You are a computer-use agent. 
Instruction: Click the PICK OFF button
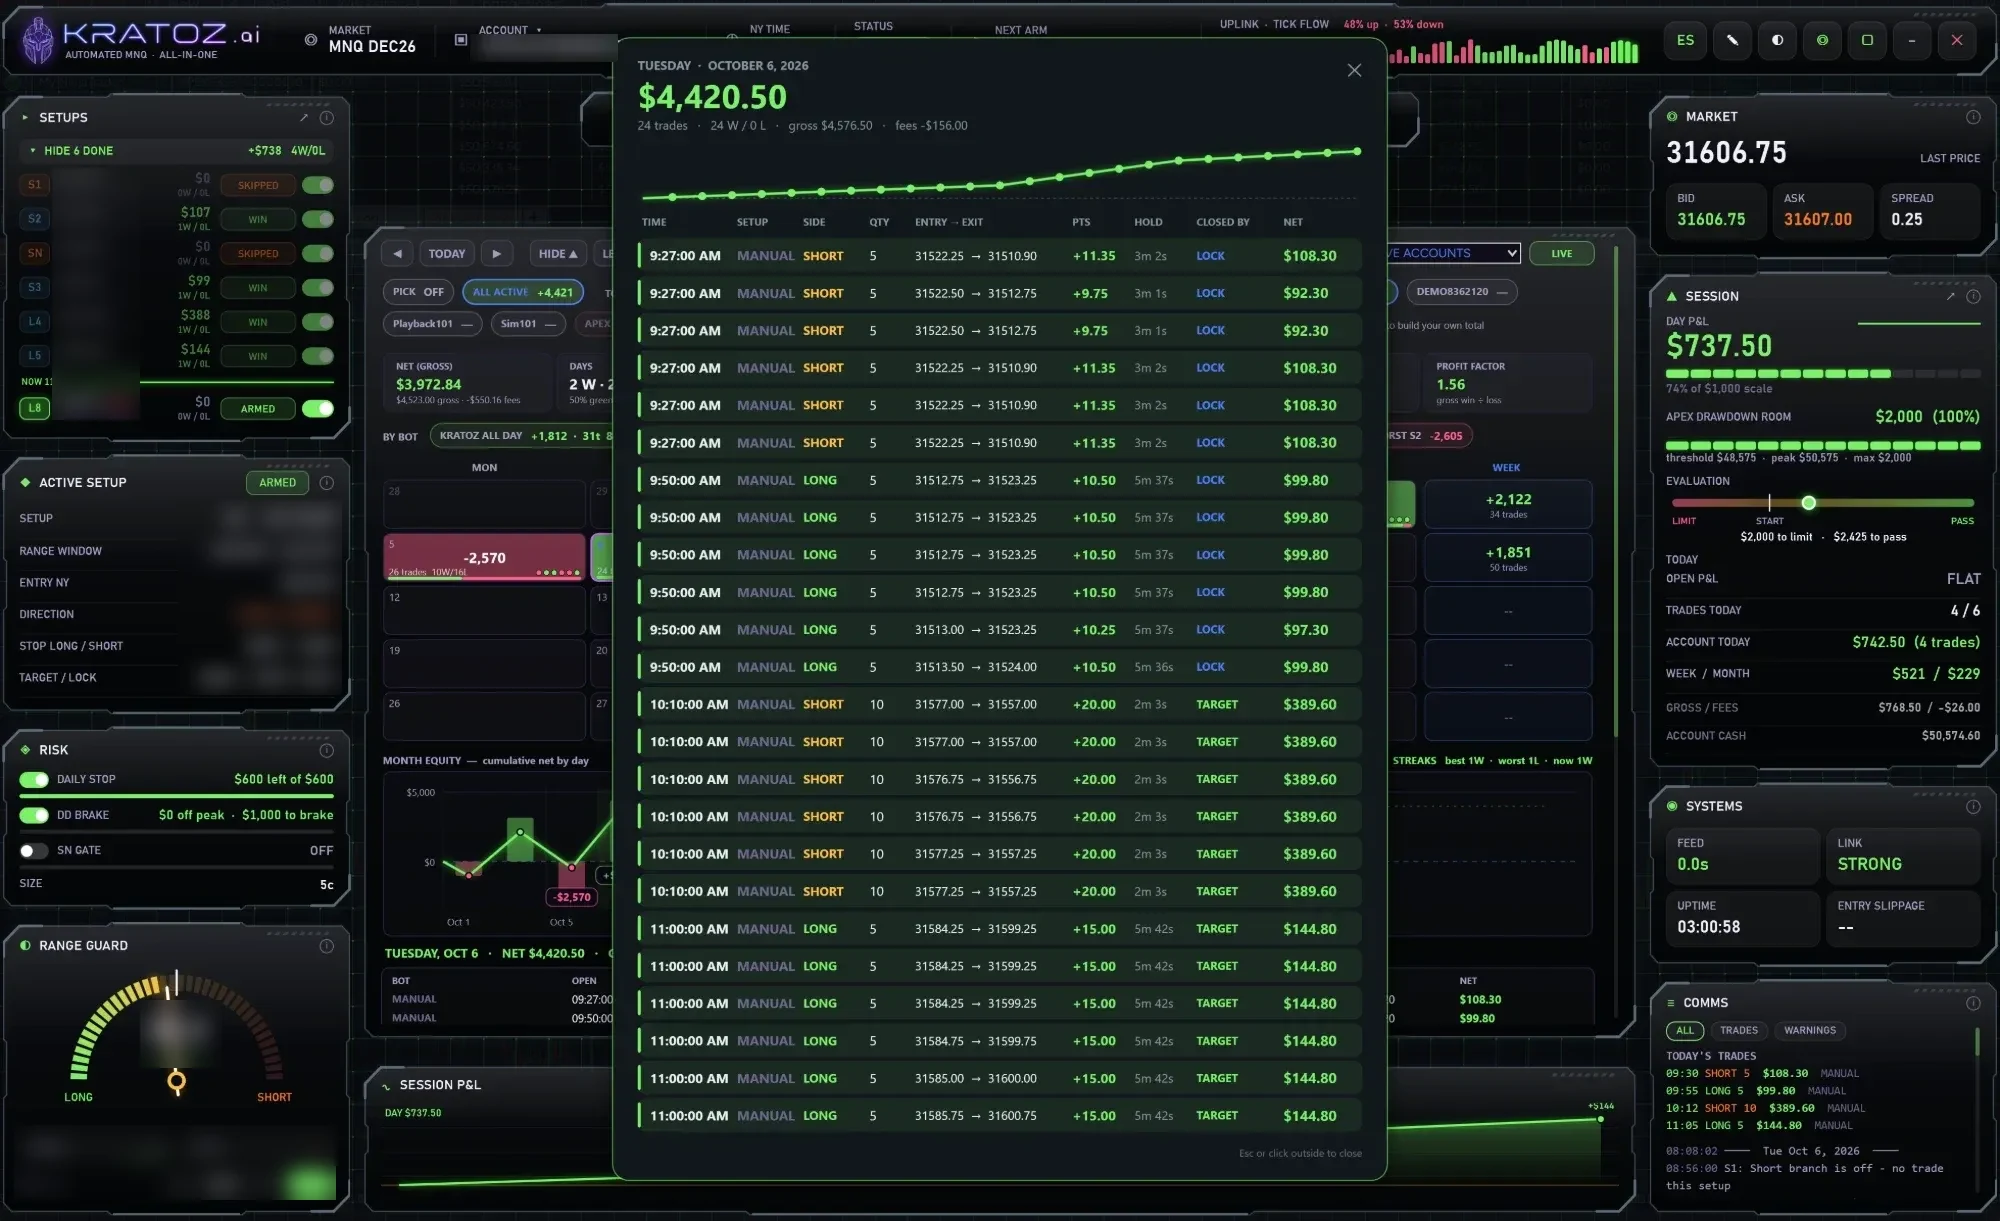pos(418,292)
